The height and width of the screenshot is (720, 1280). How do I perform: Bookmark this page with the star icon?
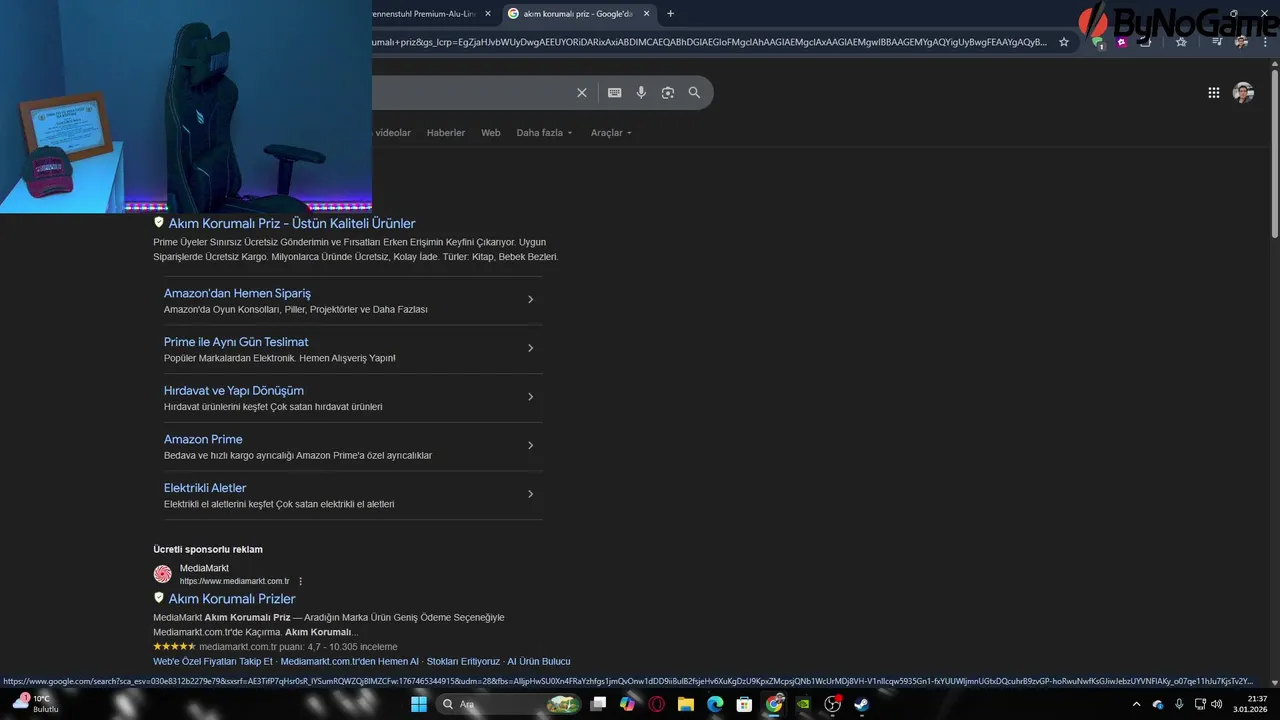(x=1064, y=42)
